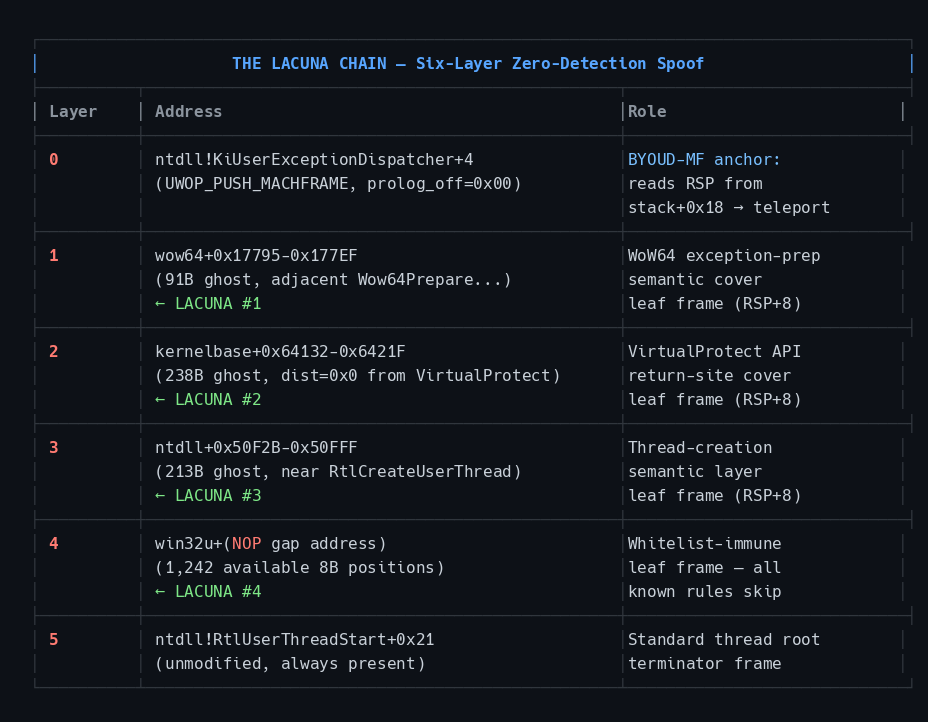The image size is (928, 722).
Task: Click '(91B ghost, adjacent Wow64Prepare...)' text
Action: coord(333,280)
